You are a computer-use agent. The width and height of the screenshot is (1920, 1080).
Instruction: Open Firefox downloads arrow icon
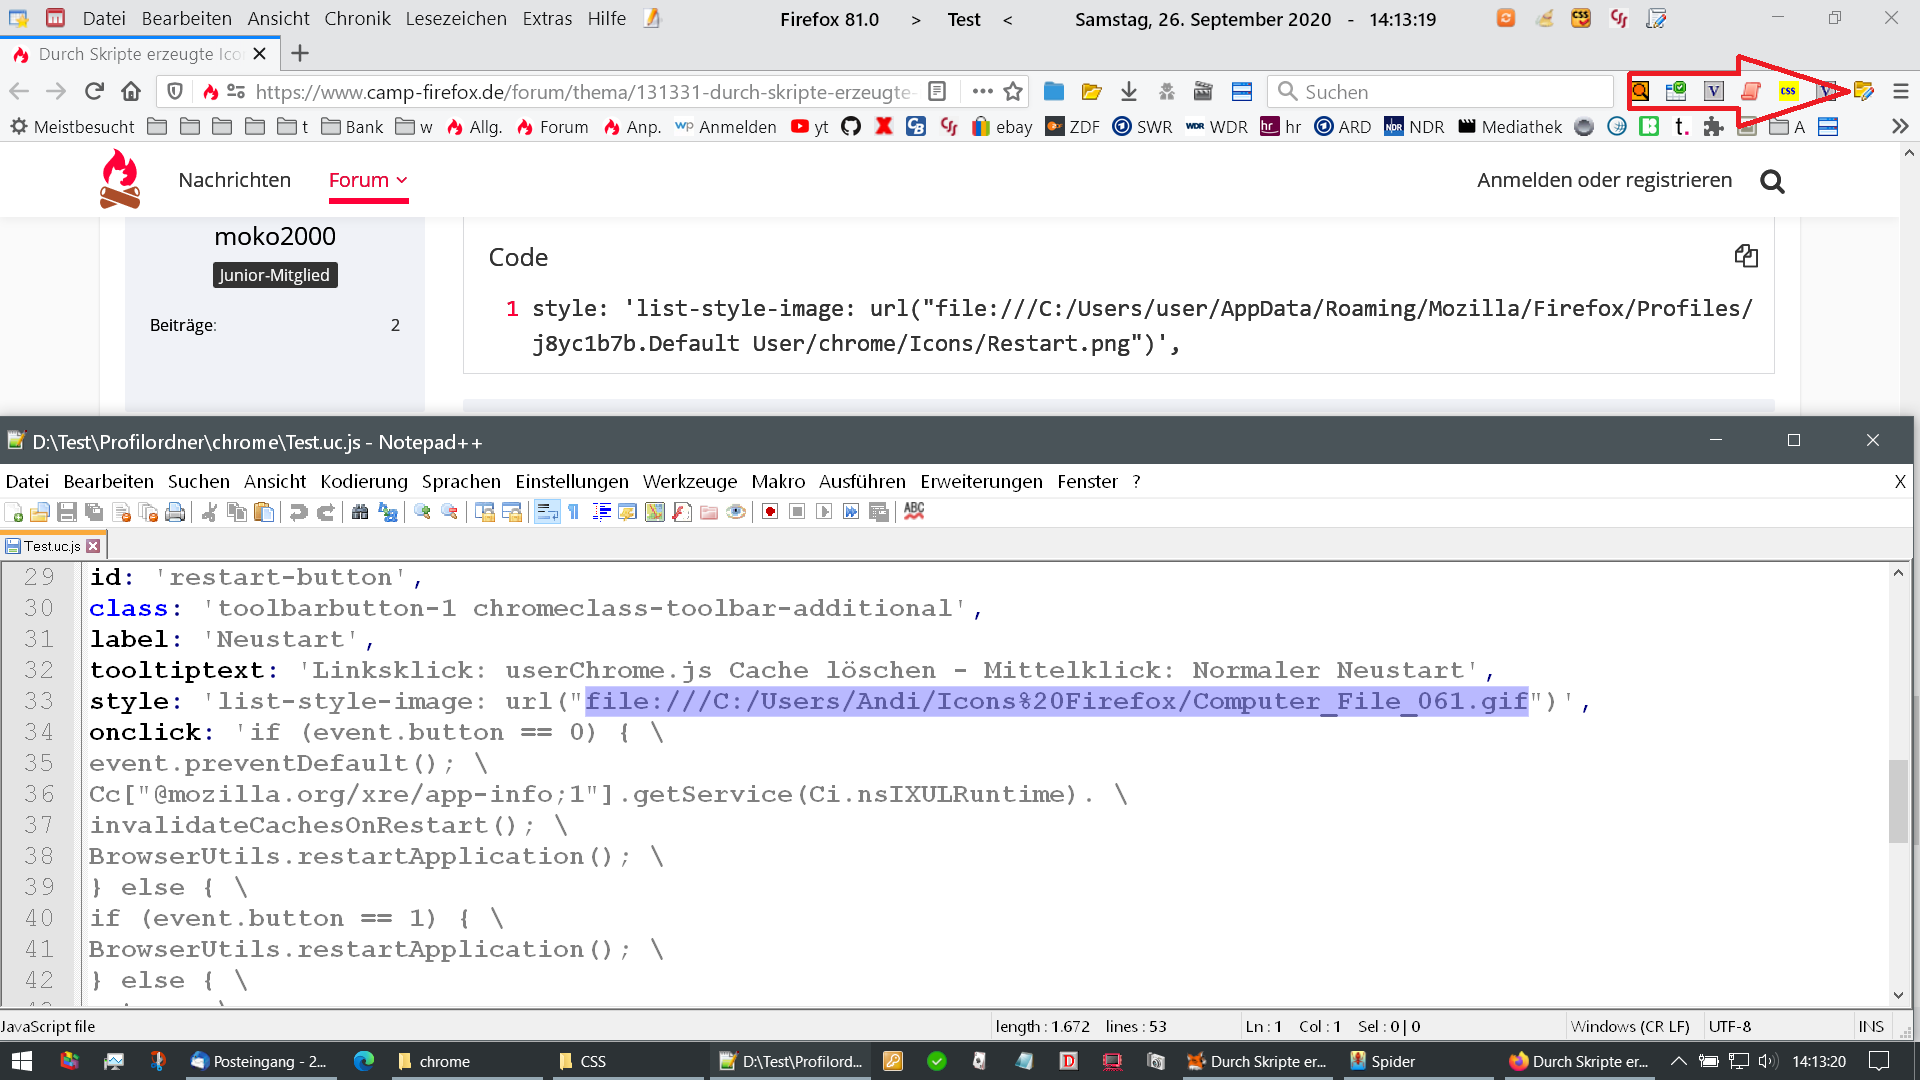point(1129,92)
